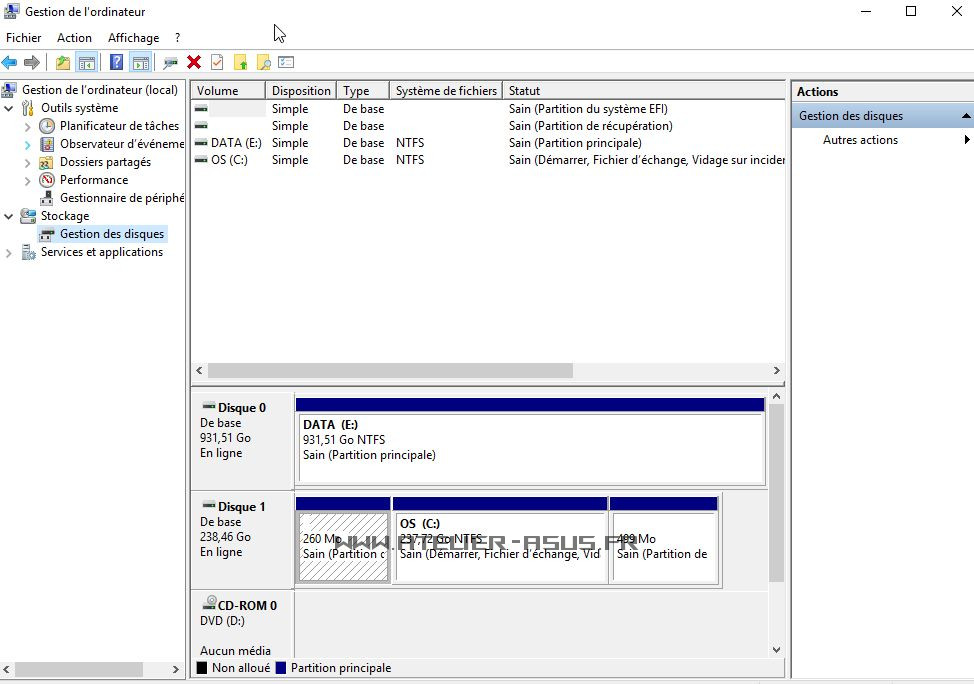Image resolution: width=974 pixels, height=684 pixels.
Task: Select the OS (C:) partition block
Action: [499, 546]
